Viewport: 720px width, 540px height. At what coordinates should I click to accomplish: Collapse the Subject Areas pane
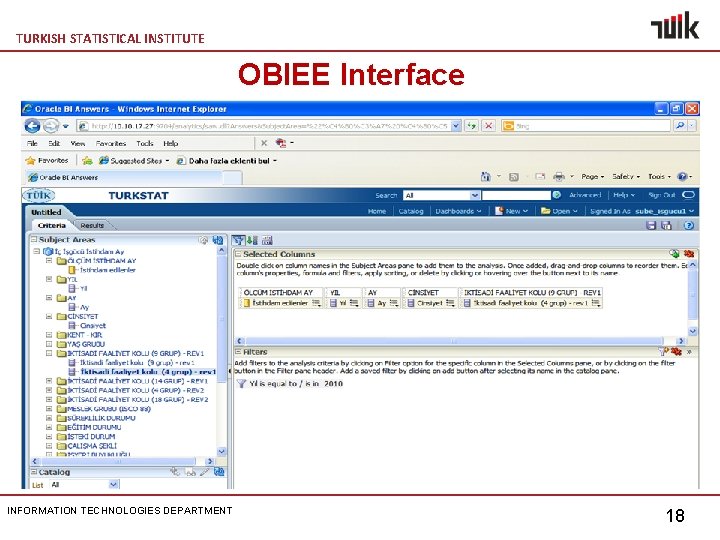pyautogui.click(x=34, y=240)
